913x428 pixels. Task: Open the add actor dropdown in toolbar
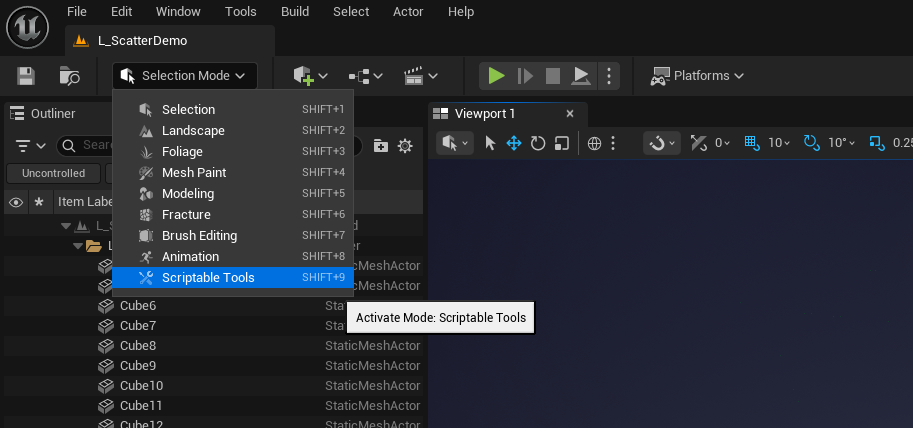point(310,76)
